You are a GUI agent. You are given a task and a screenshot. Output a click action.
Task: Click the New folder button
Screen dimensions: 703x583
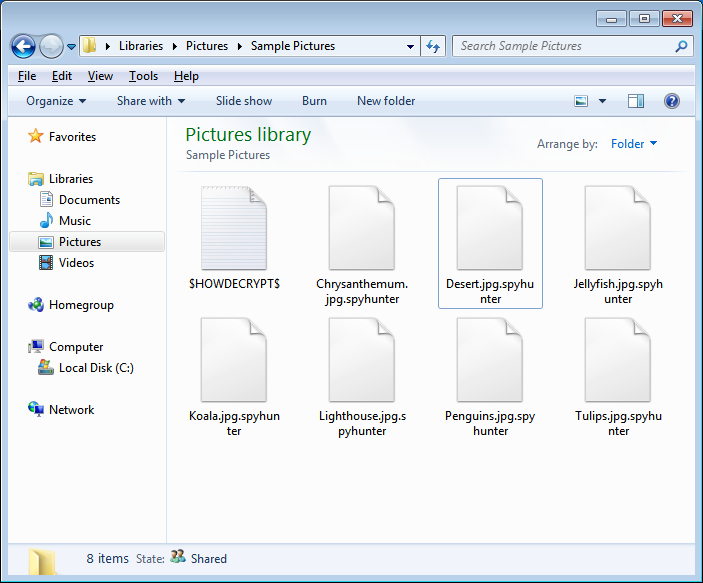pos(386,101)
